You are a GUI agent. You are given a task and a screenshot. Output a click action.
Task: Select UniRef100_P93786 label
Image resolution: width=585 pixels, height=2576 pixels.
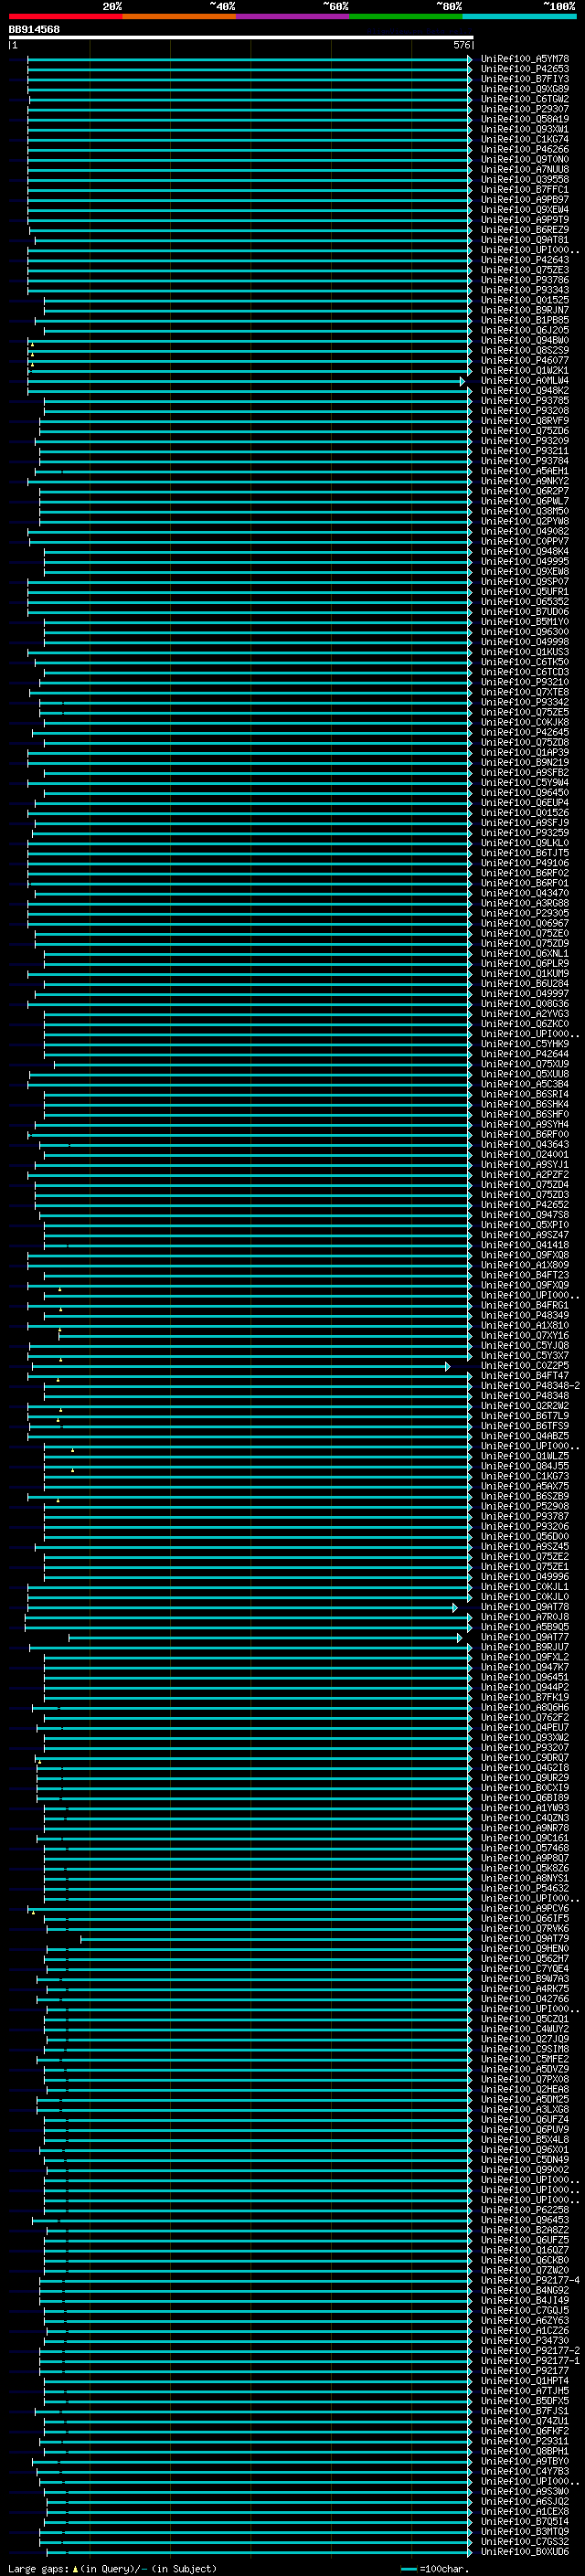pyautogui.click(x=525, y=280)
